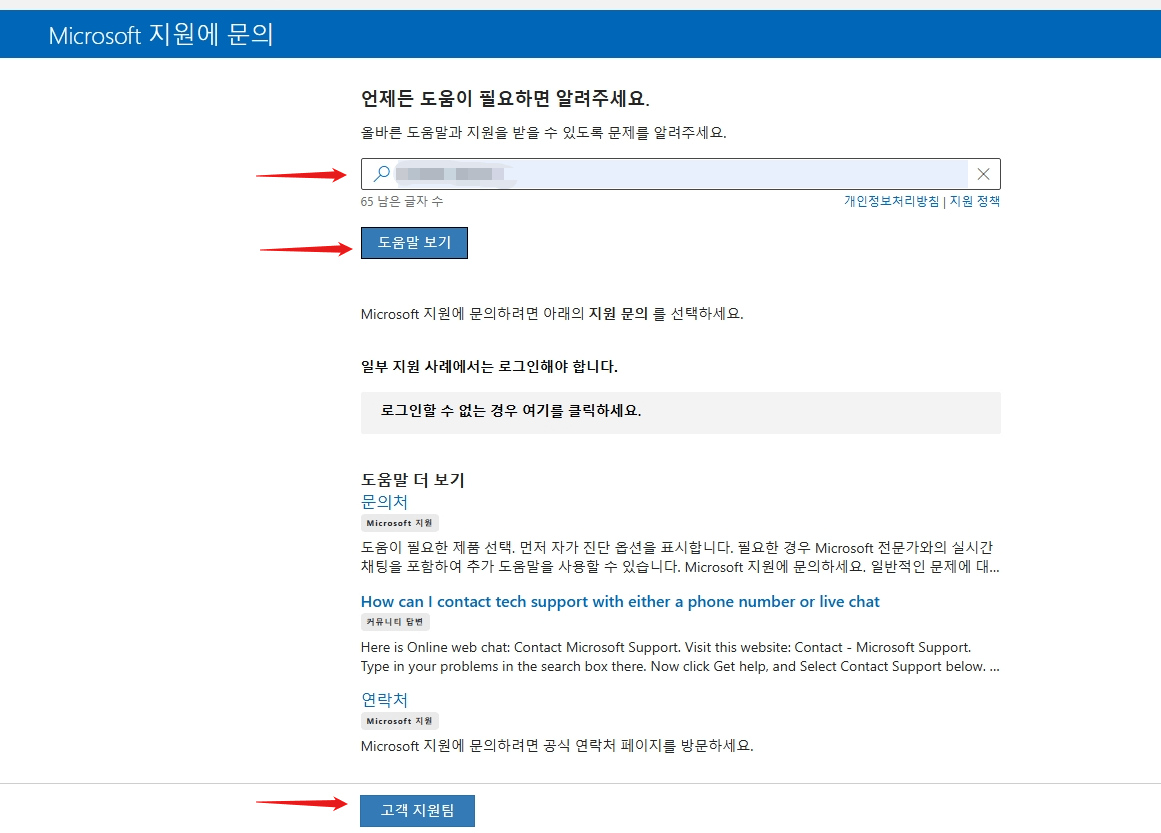Click the 고객 지원팀 button
Screen dimensions: 1161x833
[x=417, y=811]
